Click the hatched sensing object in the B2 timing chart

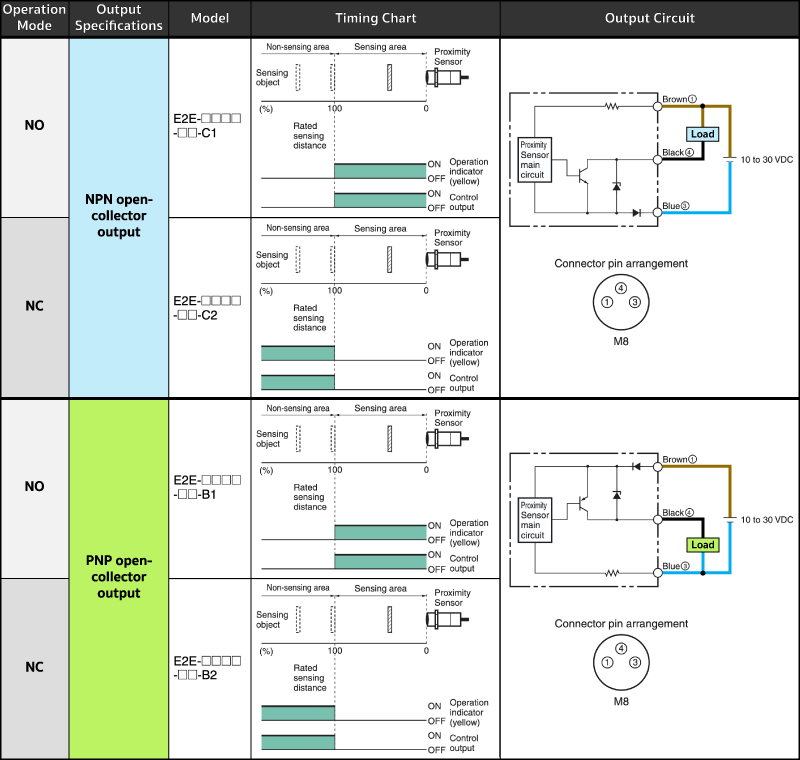389,619
